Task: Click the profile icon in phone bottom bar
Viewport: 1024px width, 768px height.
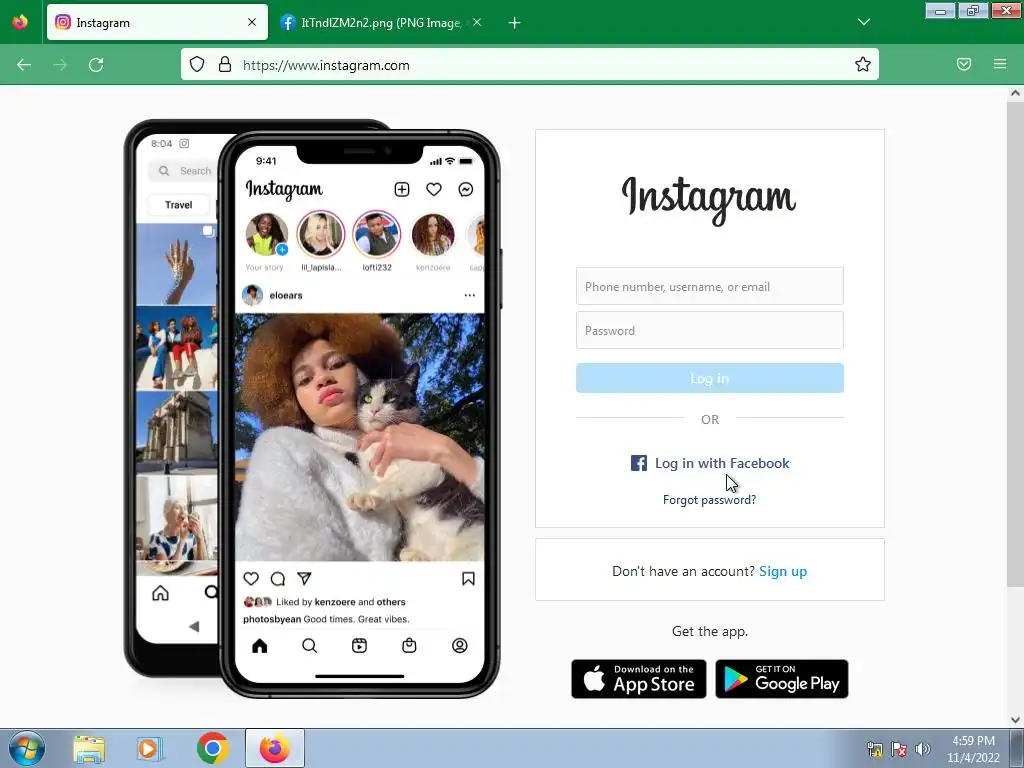Action: click(460, 646)
